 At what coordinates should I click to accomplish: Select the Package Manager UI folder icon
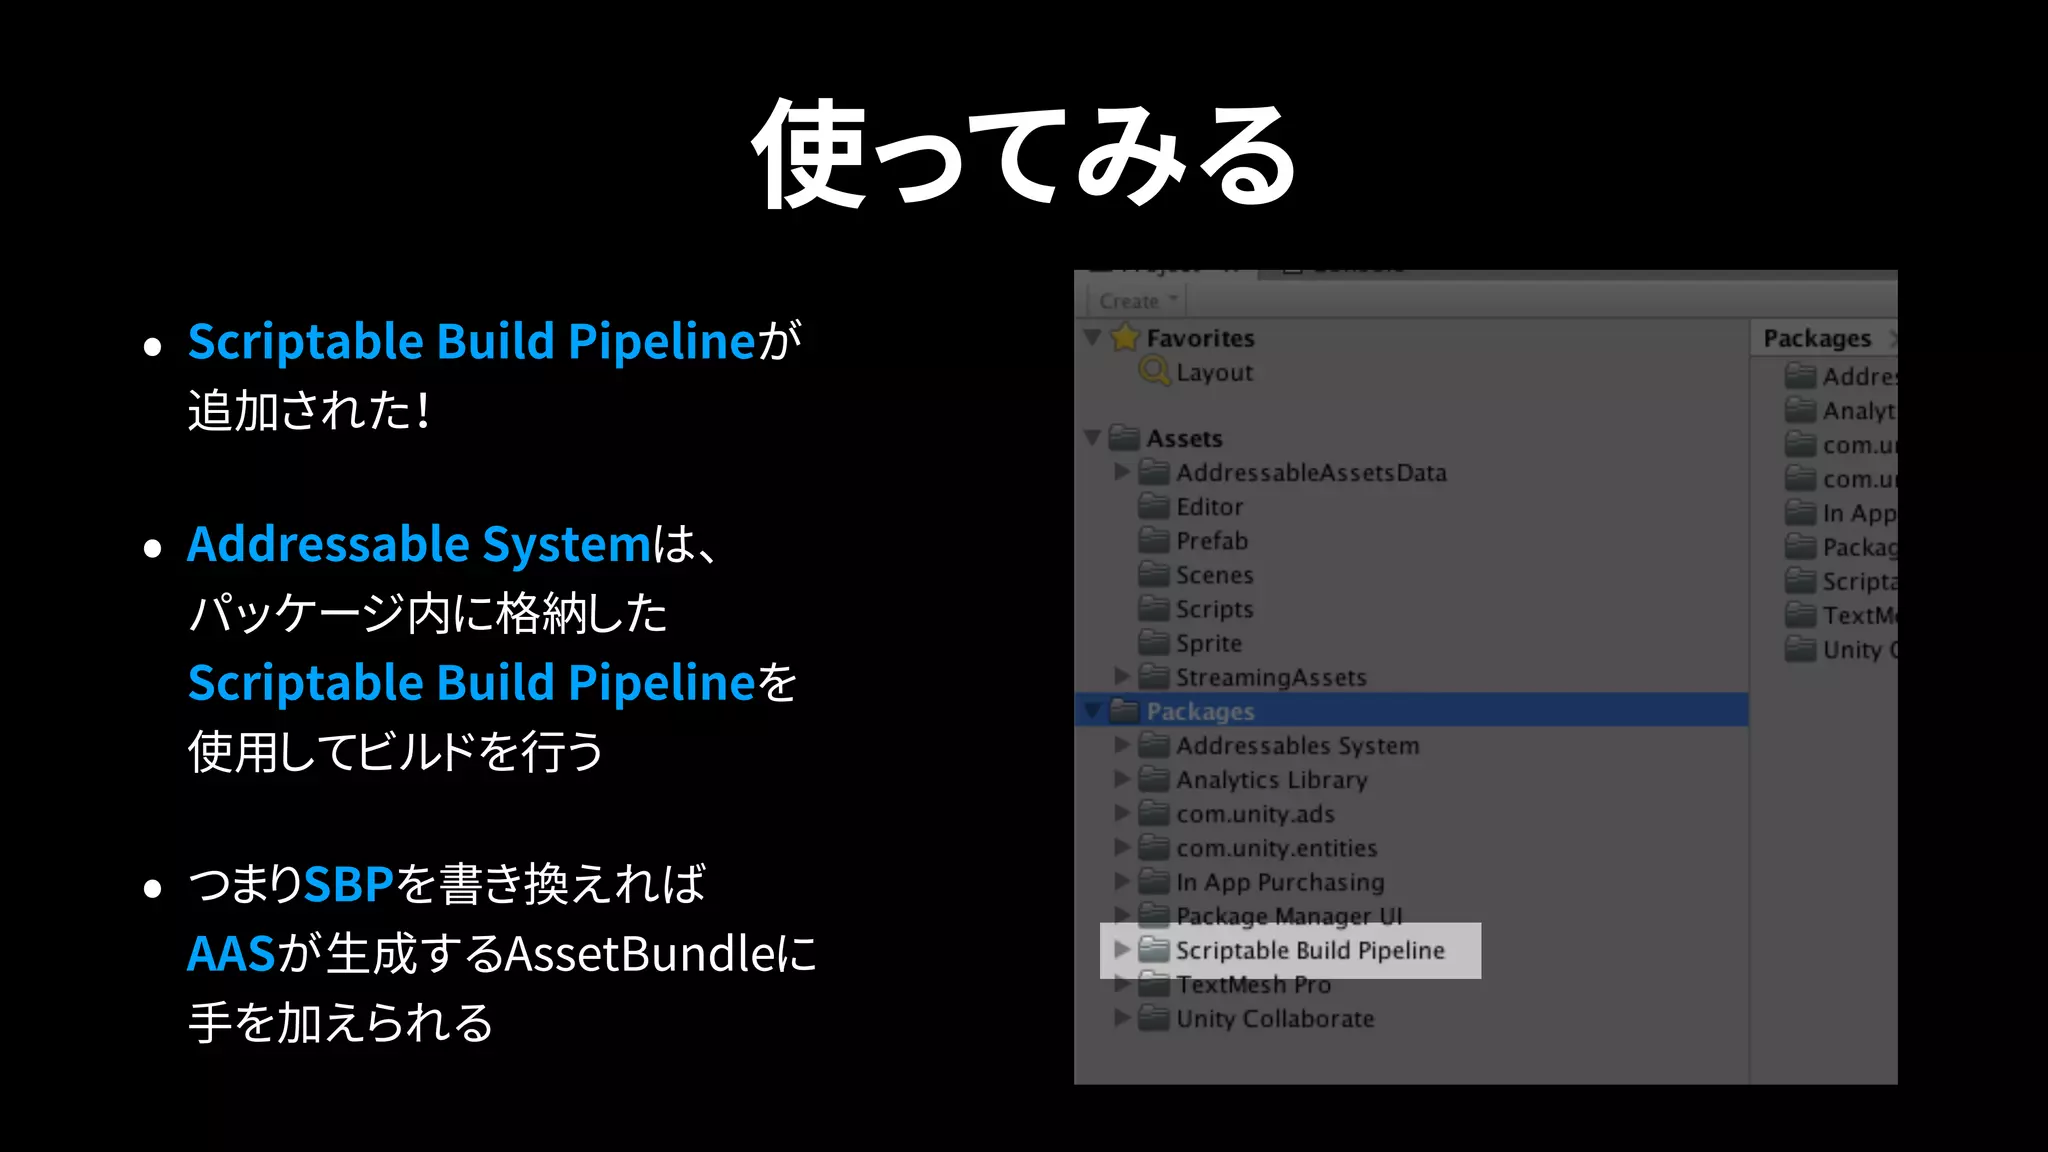pos(1154,914)
